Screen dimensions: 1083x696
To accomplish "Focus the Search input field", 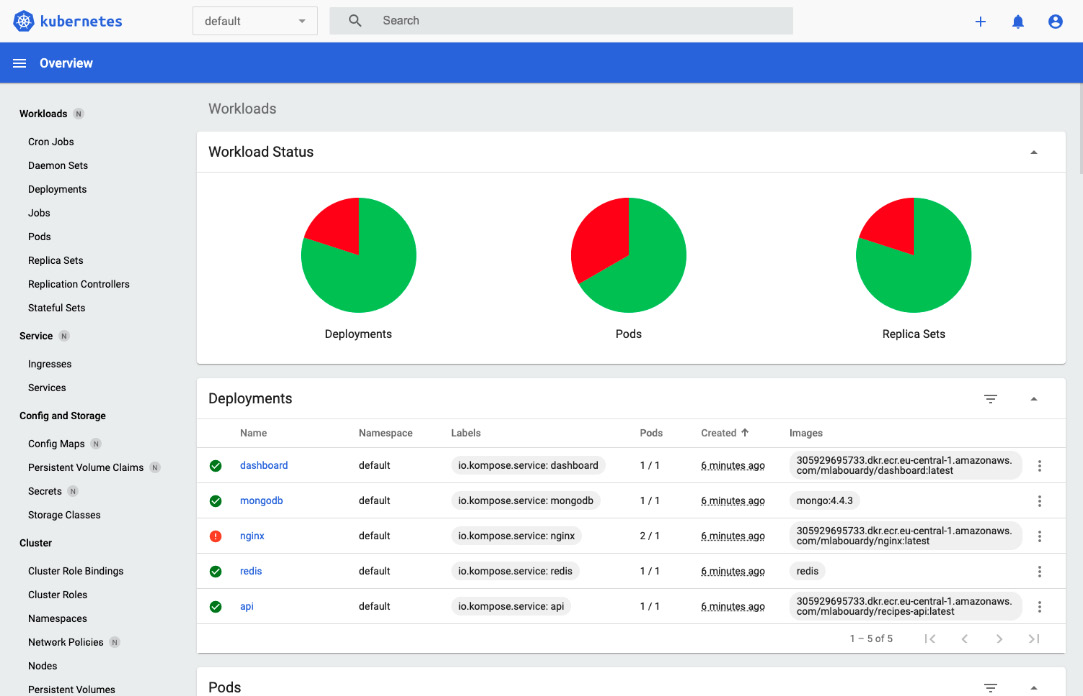I will pyautogui.click(x=561, y=21).
